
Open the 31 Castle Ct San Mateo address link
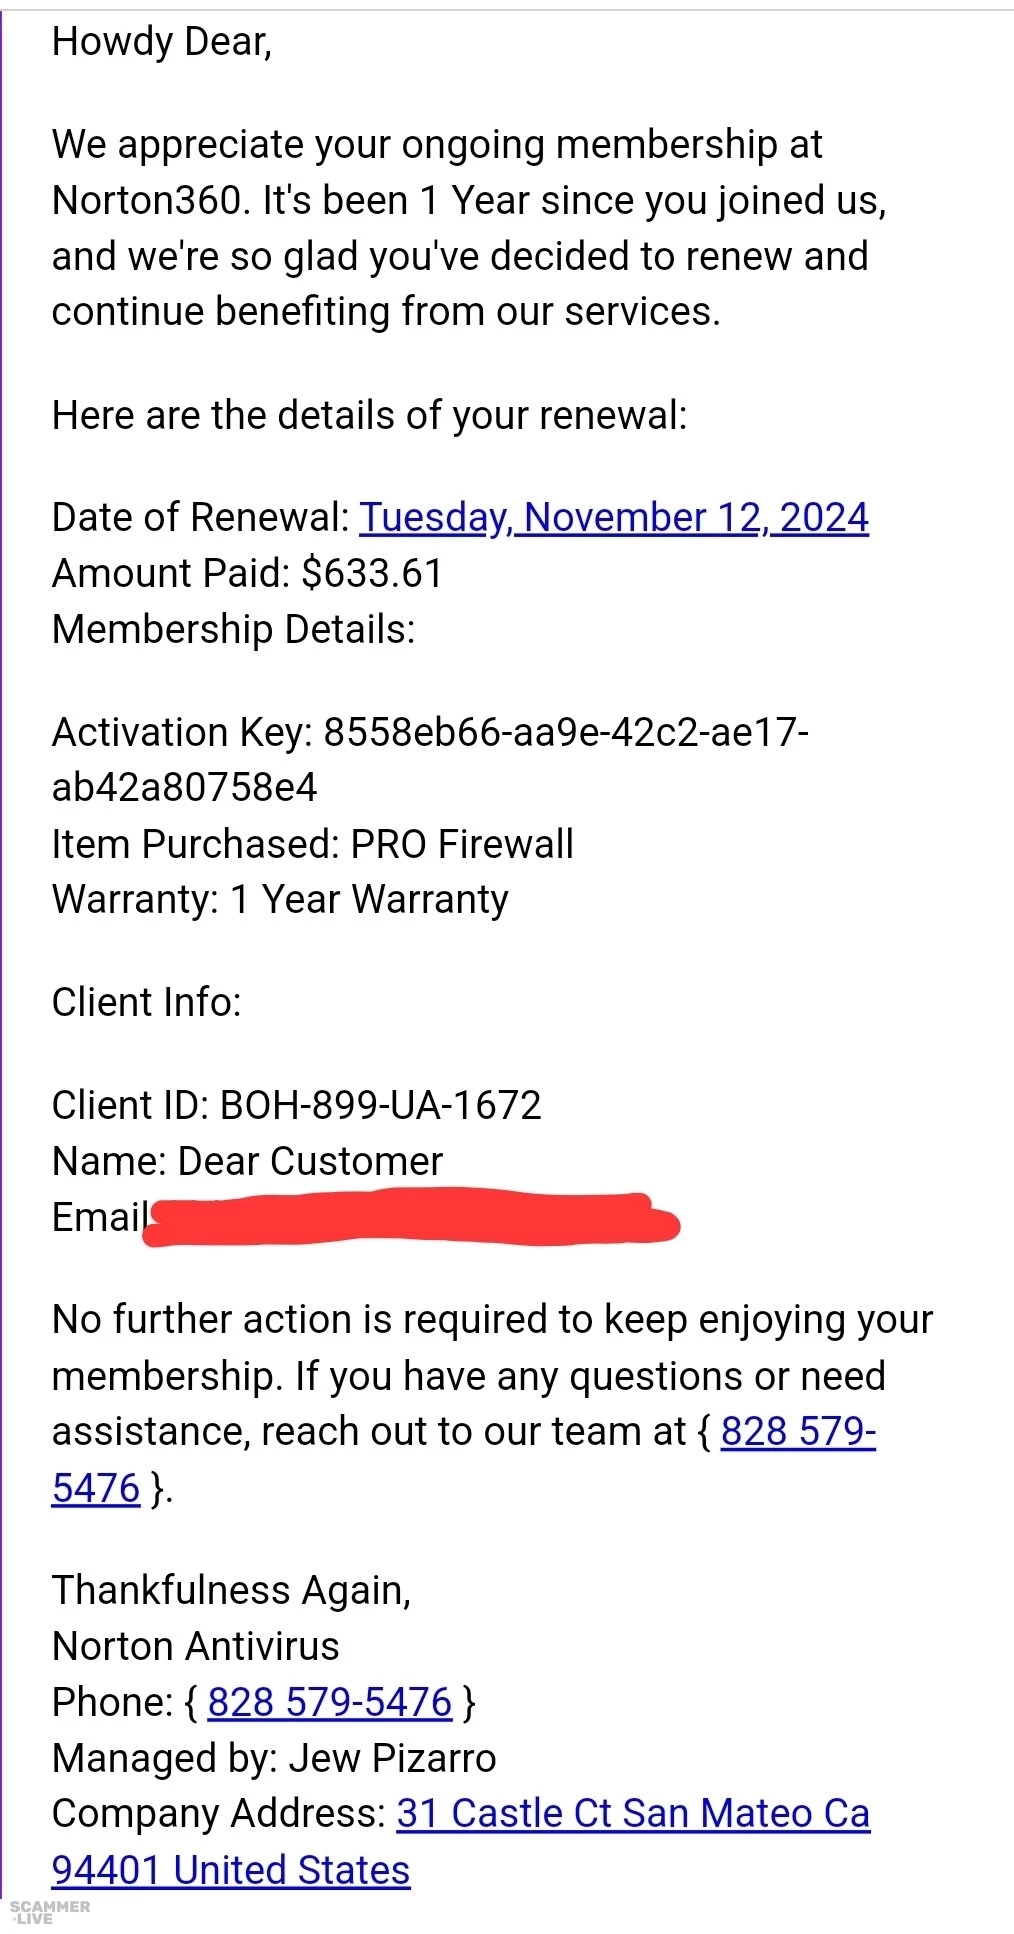(632, 1814)
